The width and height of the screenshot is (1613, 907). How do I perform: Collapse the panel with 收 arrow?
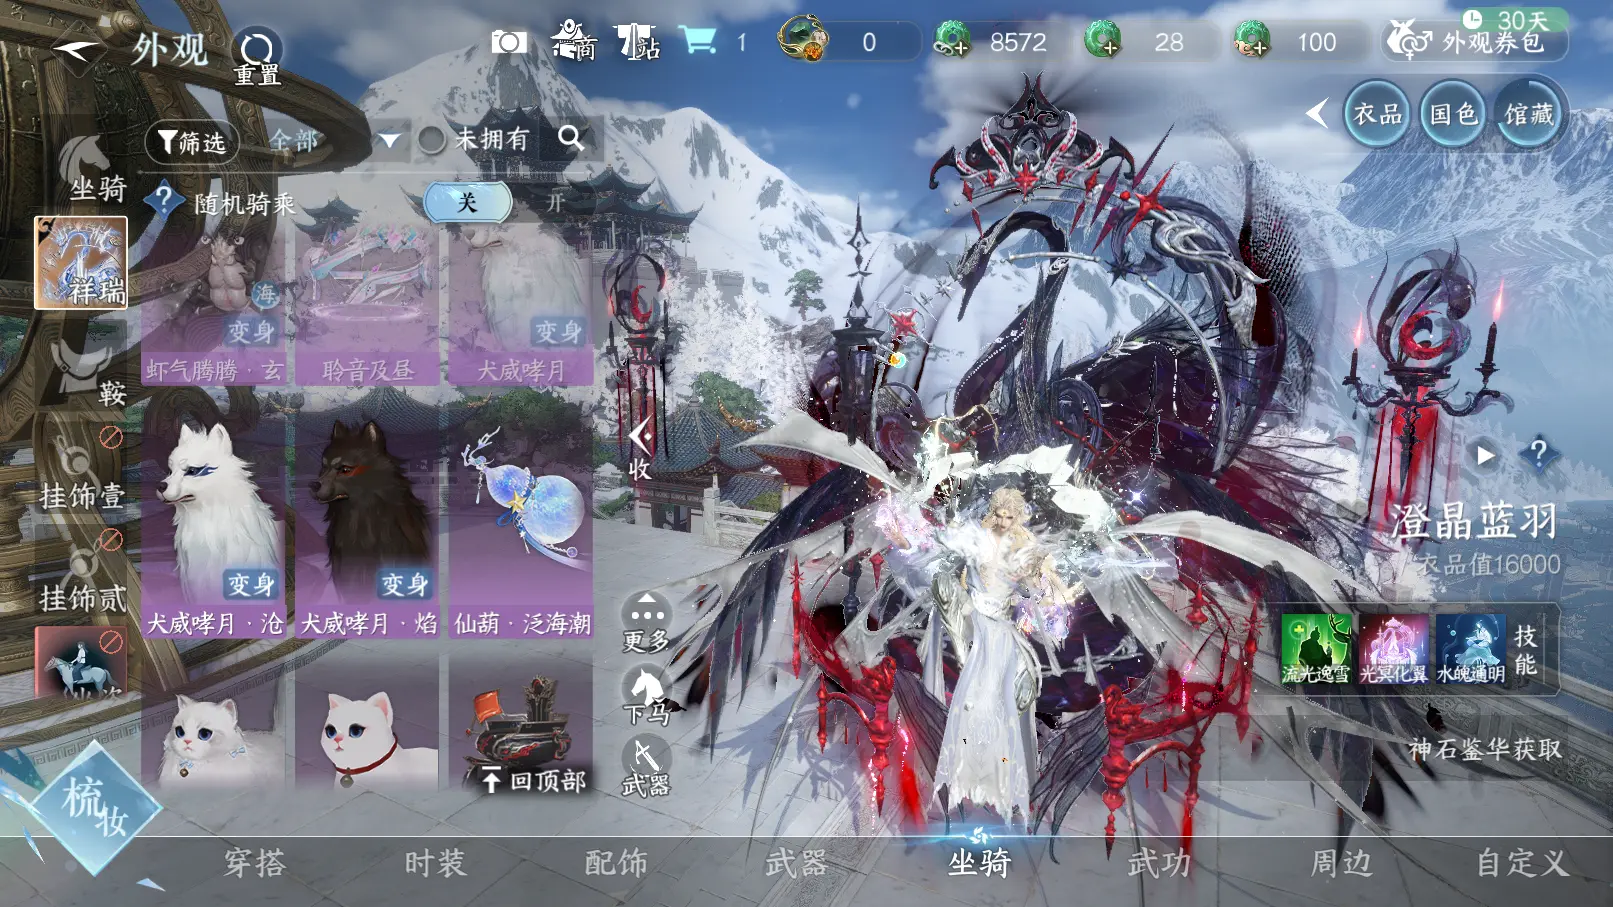(x=640, y=449)
